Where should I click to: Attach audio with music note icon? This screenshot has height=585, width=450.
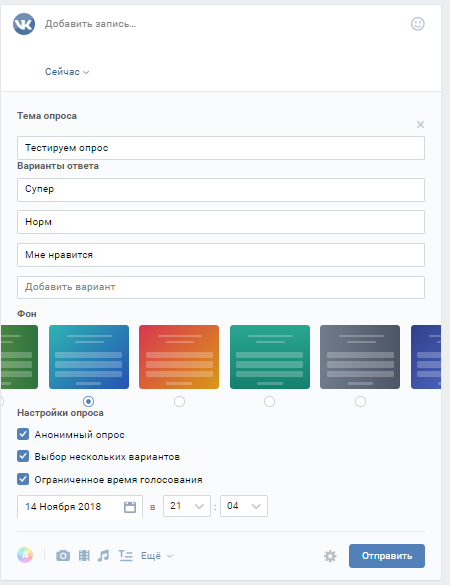[103, 556]
